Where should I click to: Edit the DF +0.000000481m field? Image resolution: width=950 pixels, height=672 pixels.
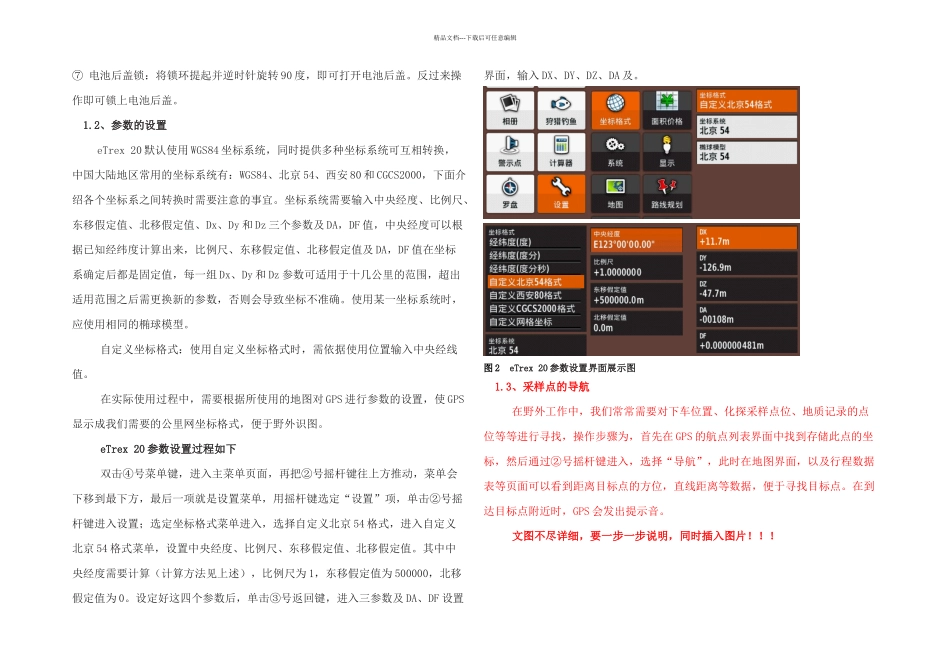[746, 342]
